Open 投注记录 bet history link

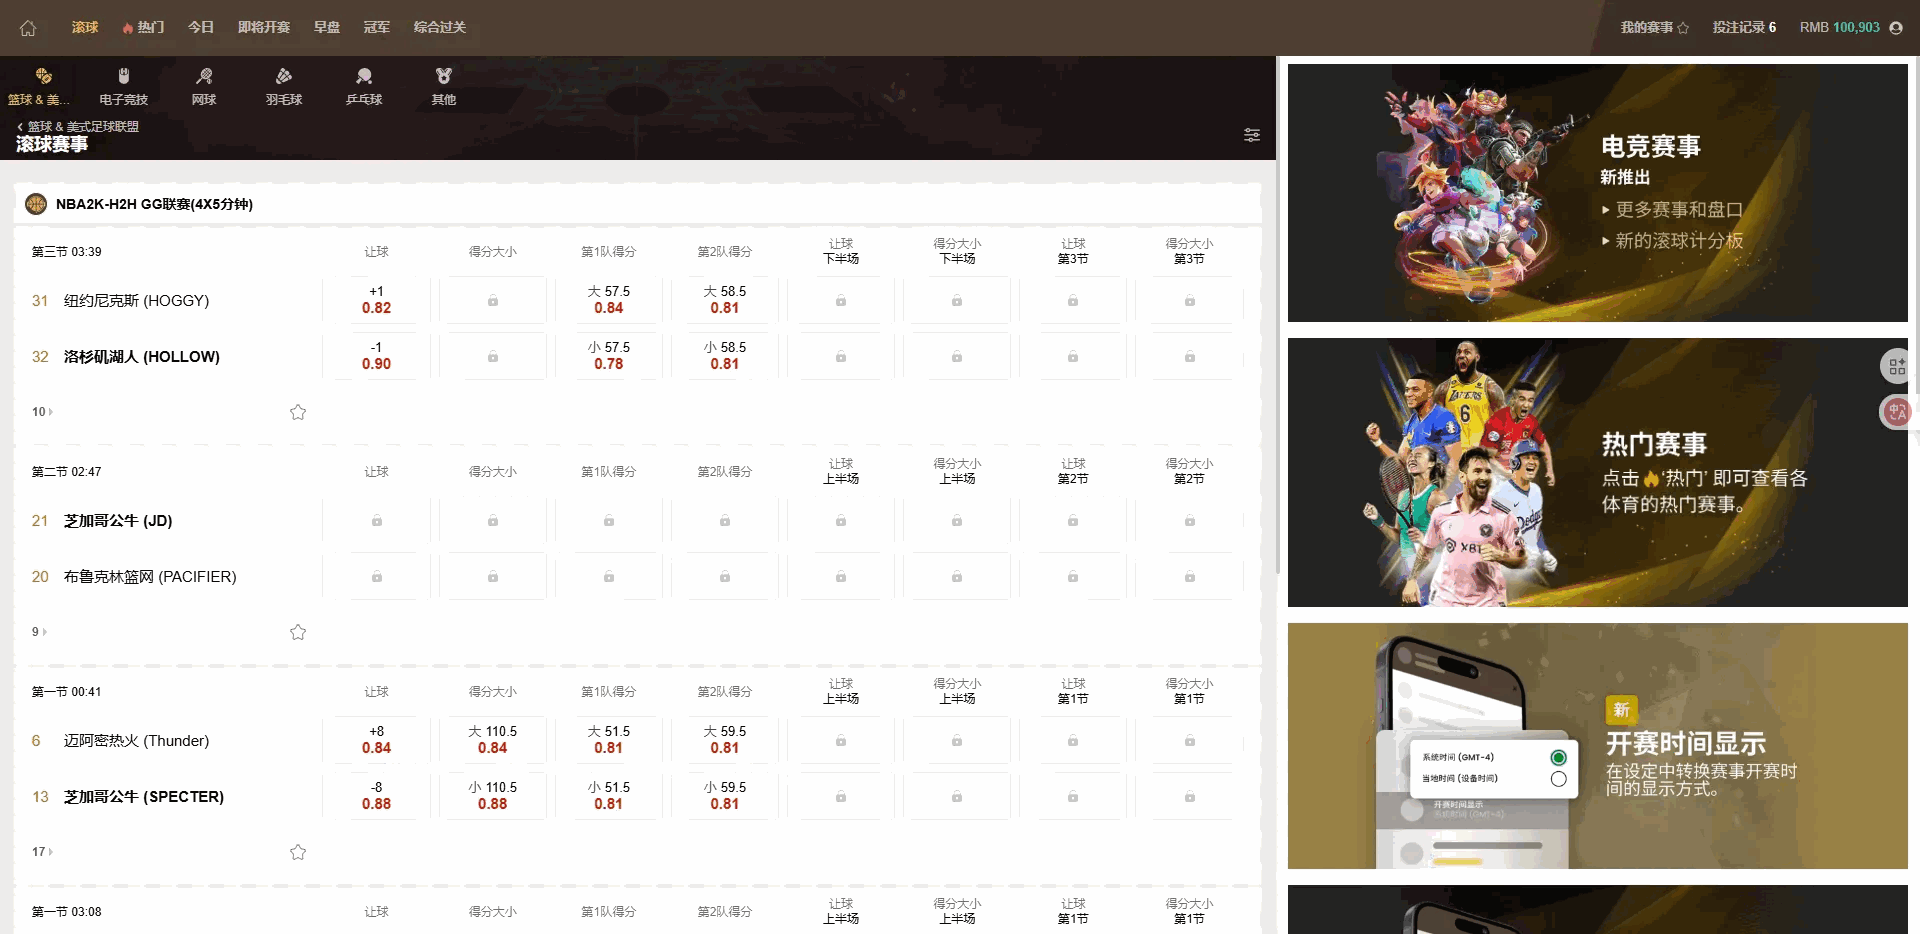click(x=1743, y=28)
